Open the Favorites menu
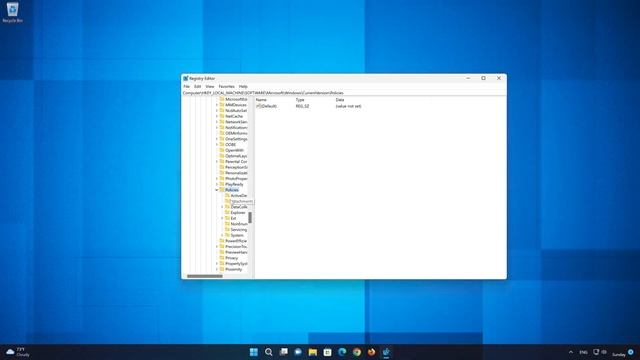This screenshot has height=360, width=640. point(227,87)
